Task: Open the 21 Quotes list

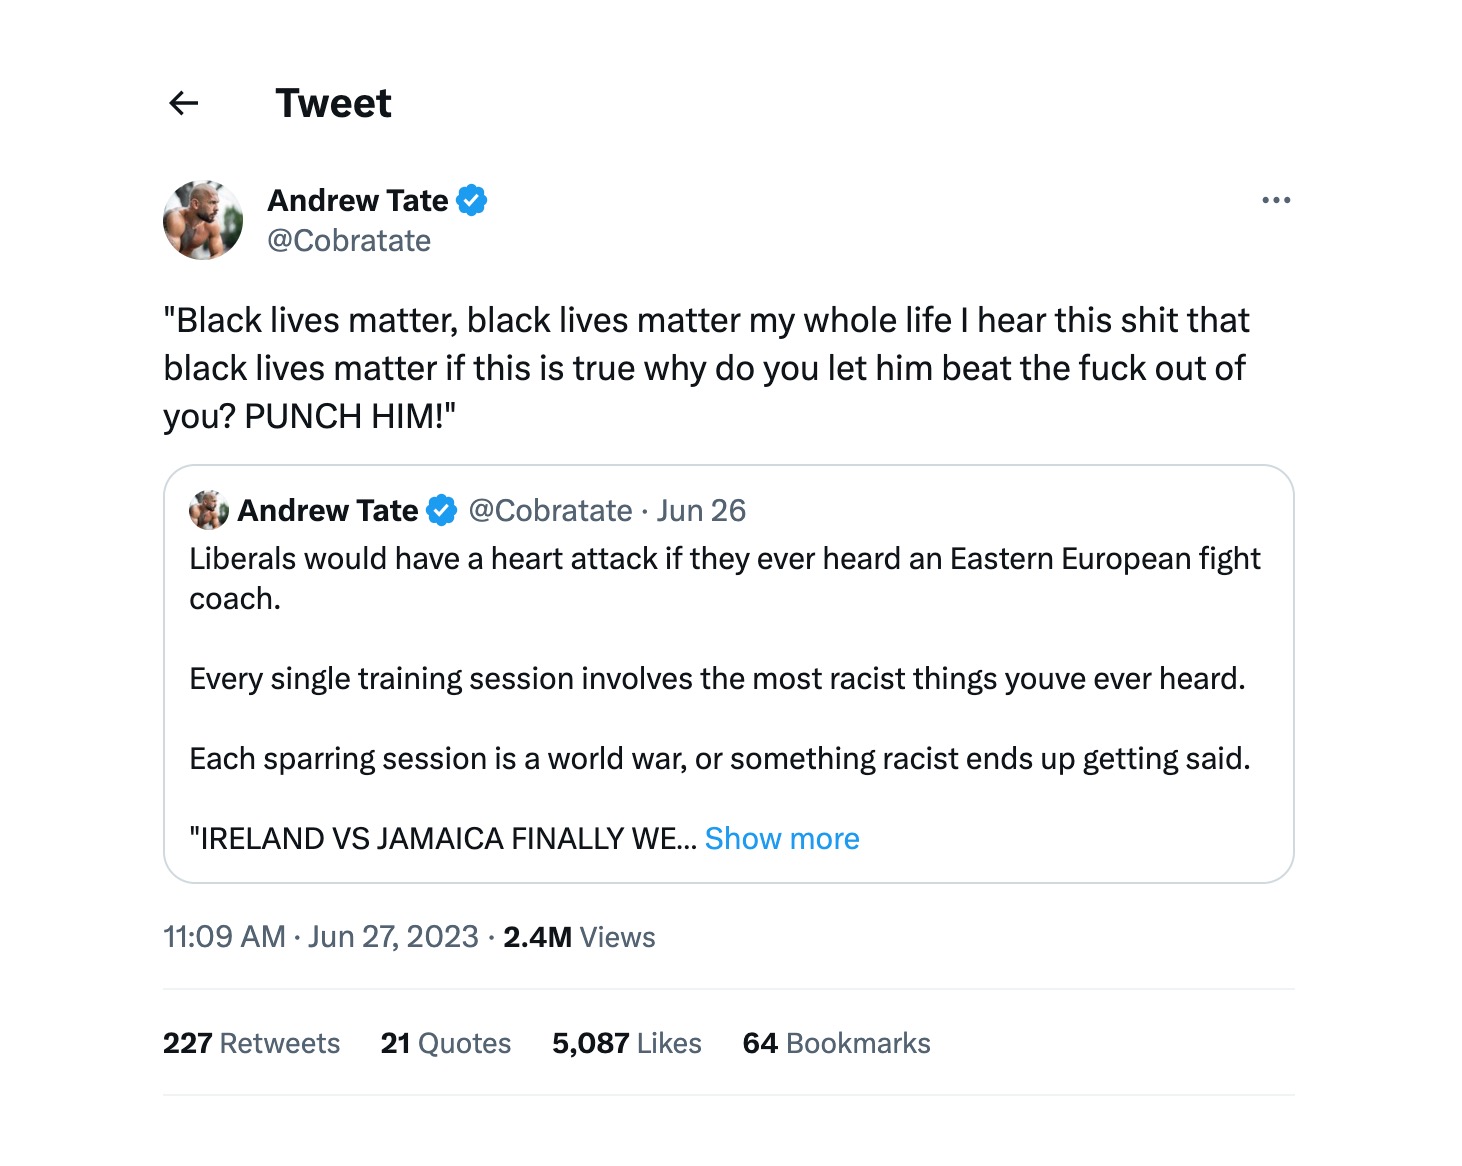Action: 445,1043
